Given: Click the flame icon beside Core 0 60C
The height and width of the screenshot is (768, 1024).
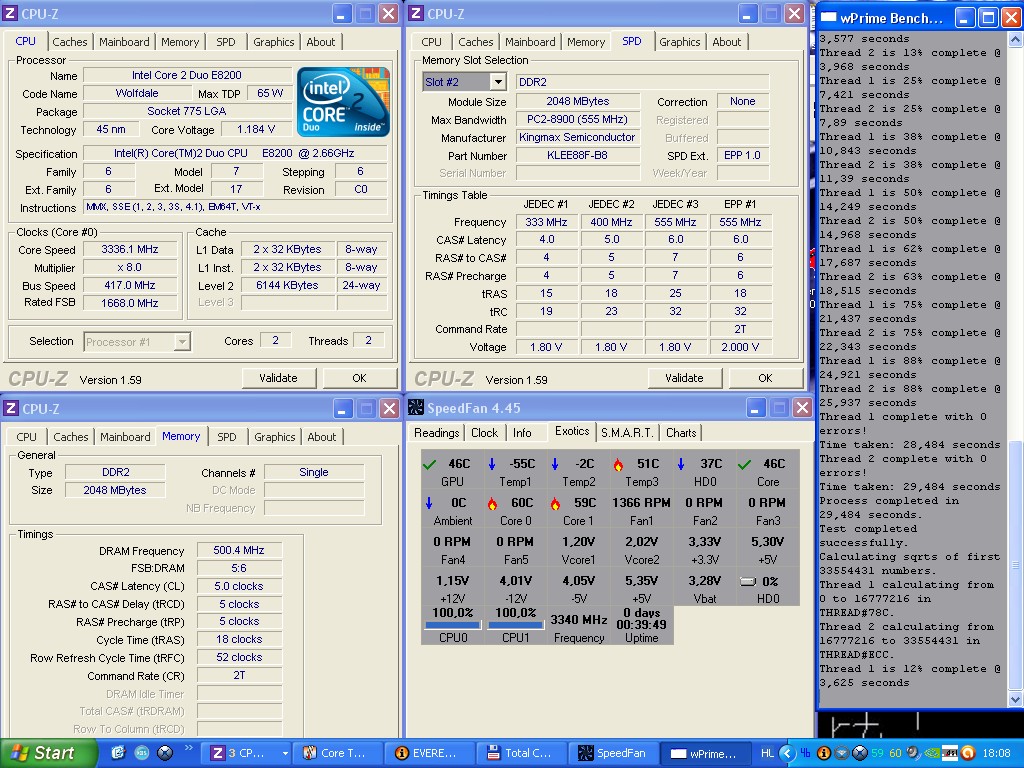Looking at the screenshot, I should pyautogui.click(x=492, y=504).
